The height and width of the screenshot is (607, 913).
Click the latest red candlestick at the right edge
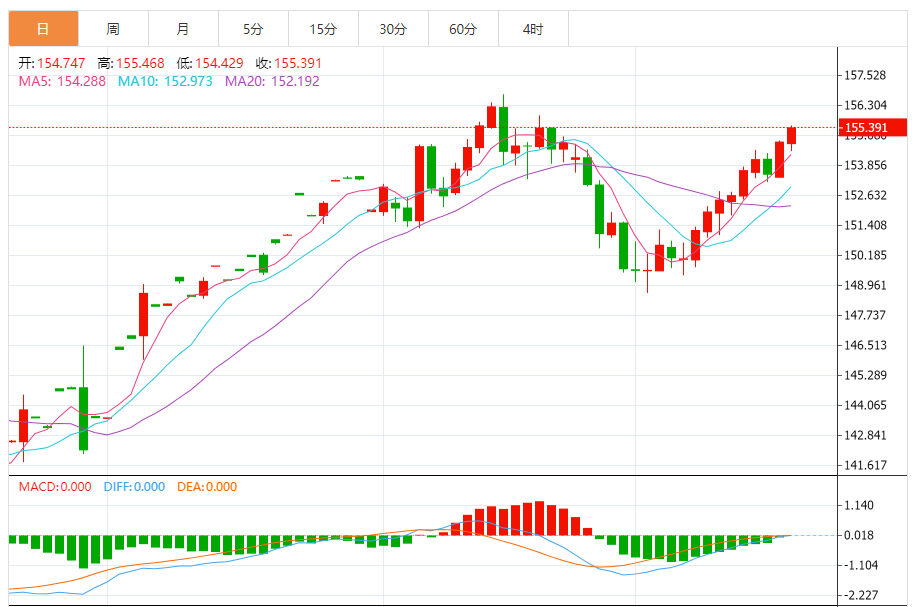coord(791,136)
